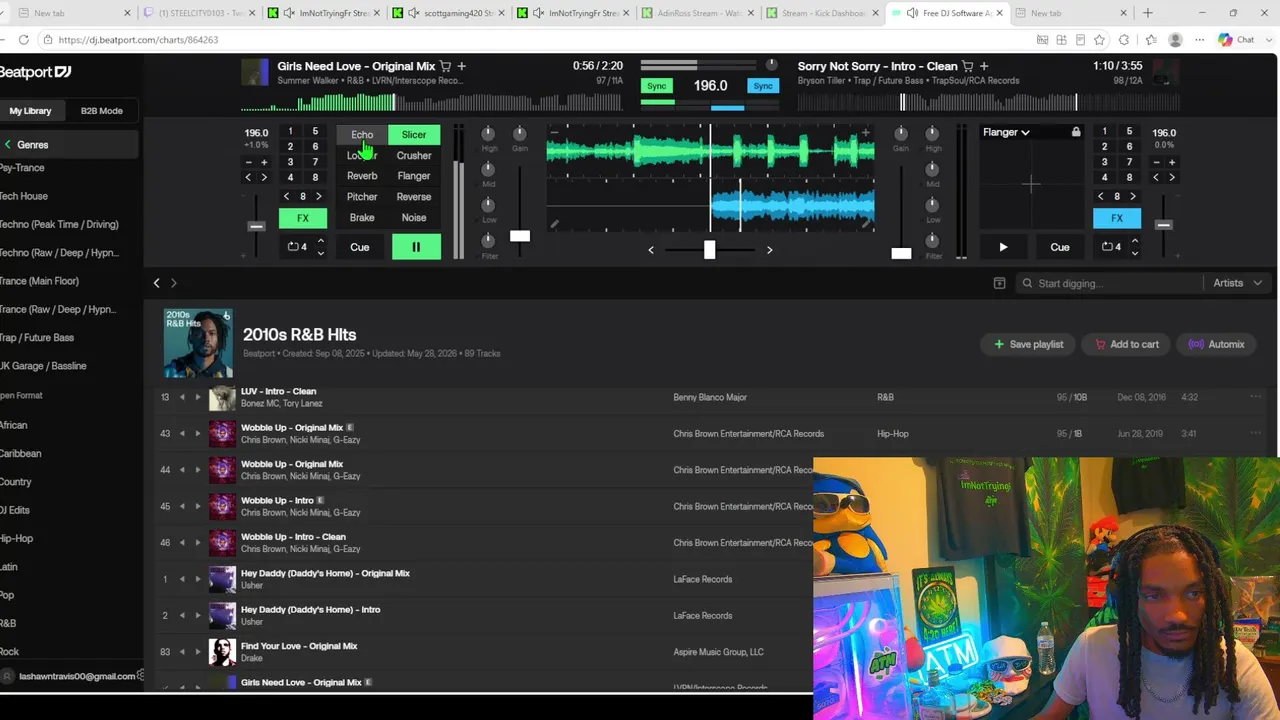Enable the Reverb effect
The width and height of the screenshot is (1280, 720).
click(x=362, y=176)
